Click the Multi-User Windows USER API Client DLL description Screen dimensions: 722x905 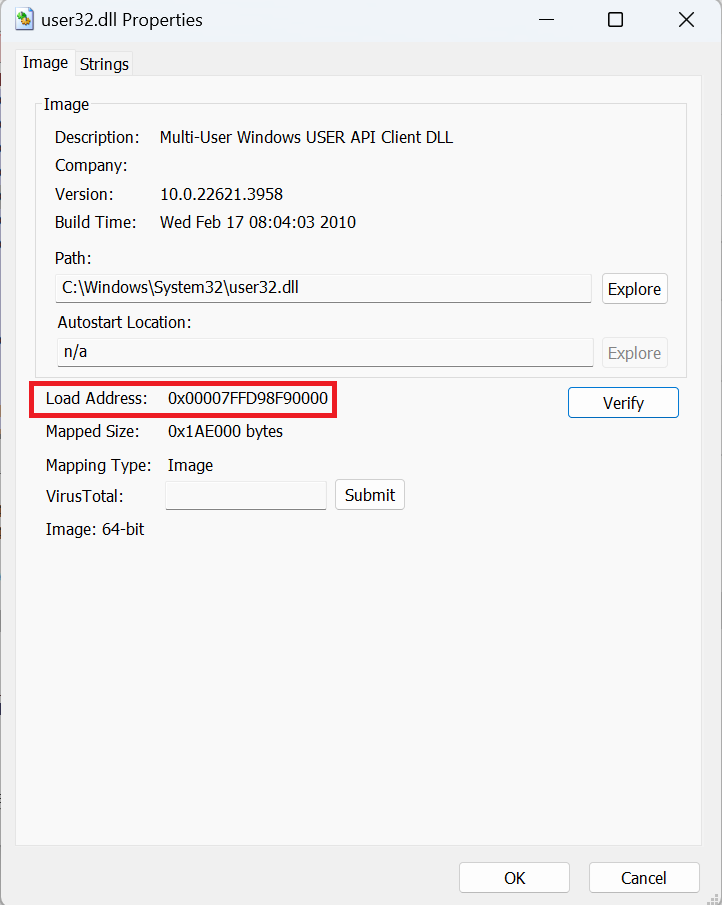point(306,137)
